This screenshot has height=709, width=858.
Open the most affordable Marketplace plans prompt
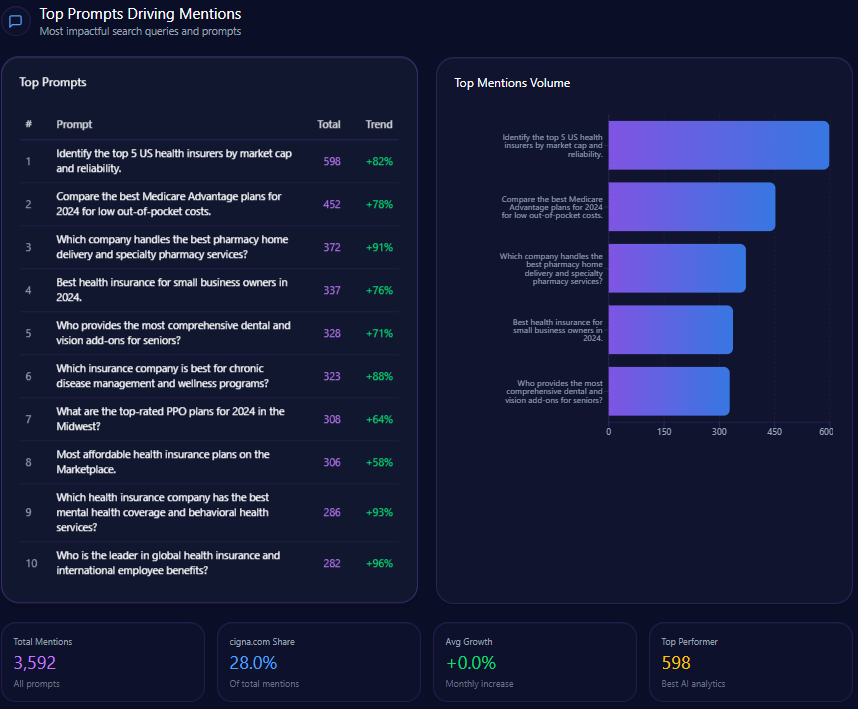tap(162, 462)
